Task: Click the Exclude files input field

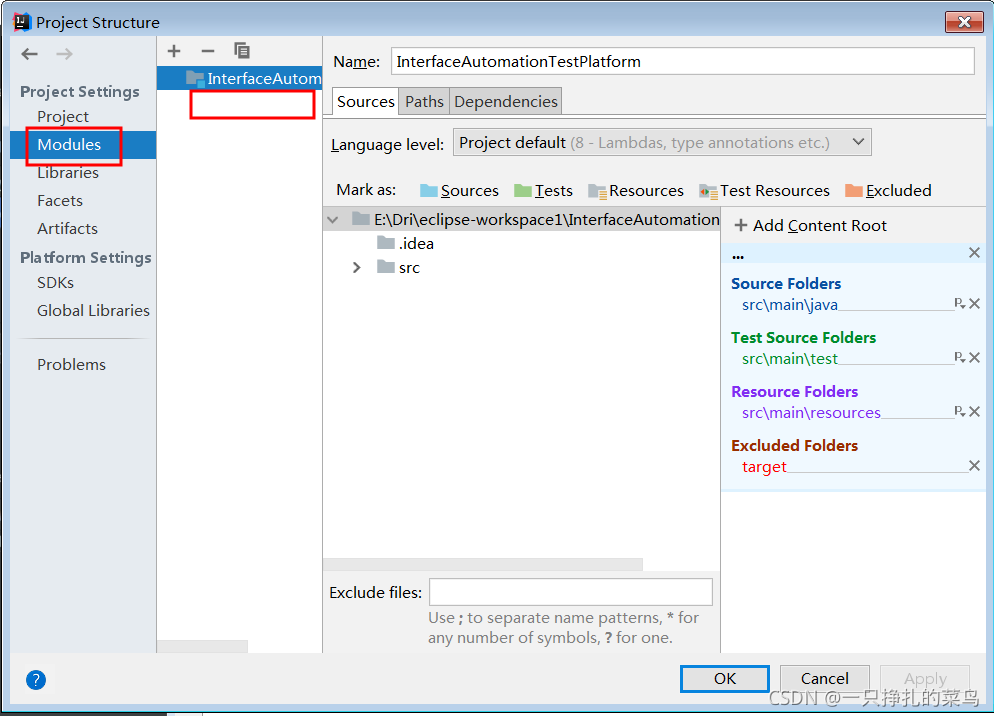Action: (571, 592)
